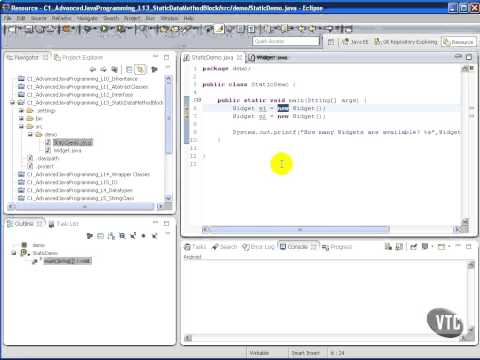Expand the bin folder node

21,119
